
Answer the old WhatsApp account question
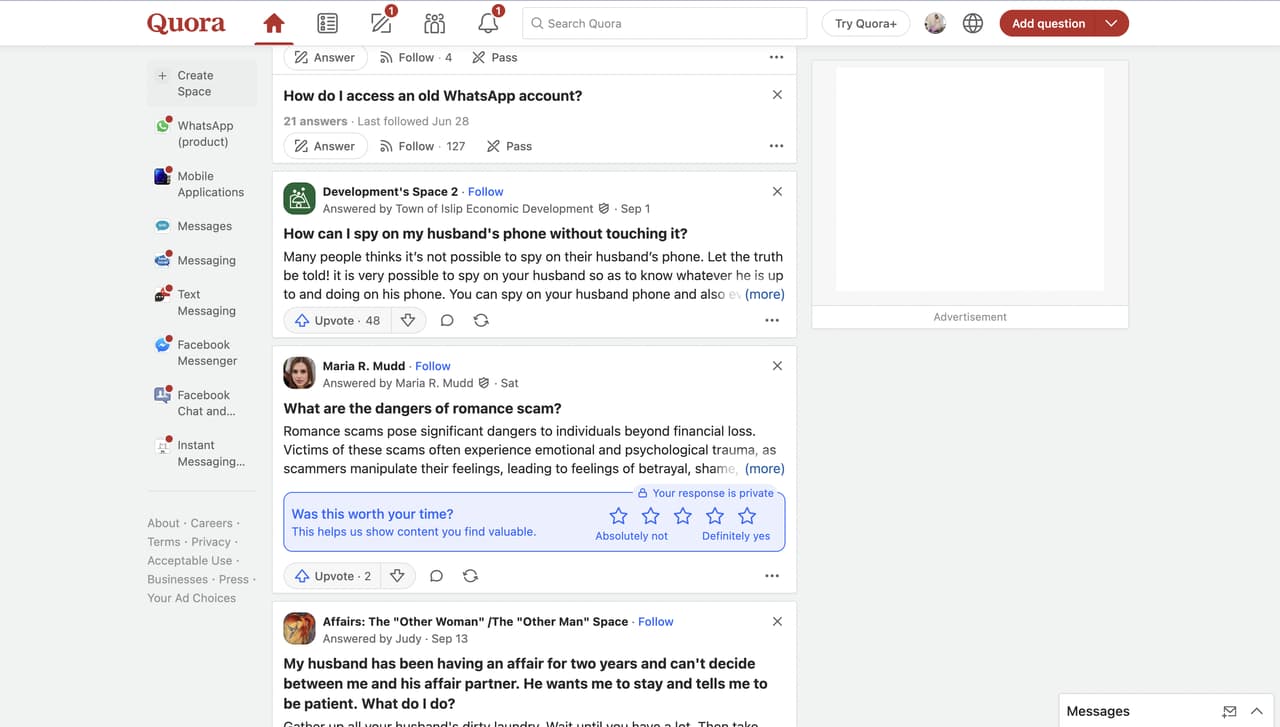point(325,146)
